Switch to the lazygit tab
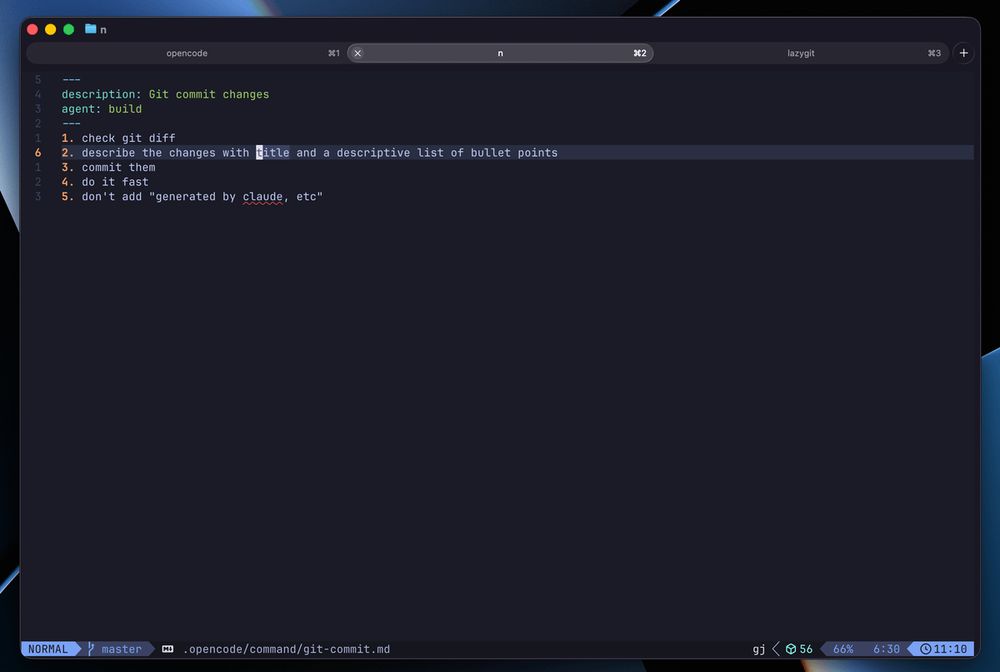This screenshot has width=1000, height=672. coord(800,53)
